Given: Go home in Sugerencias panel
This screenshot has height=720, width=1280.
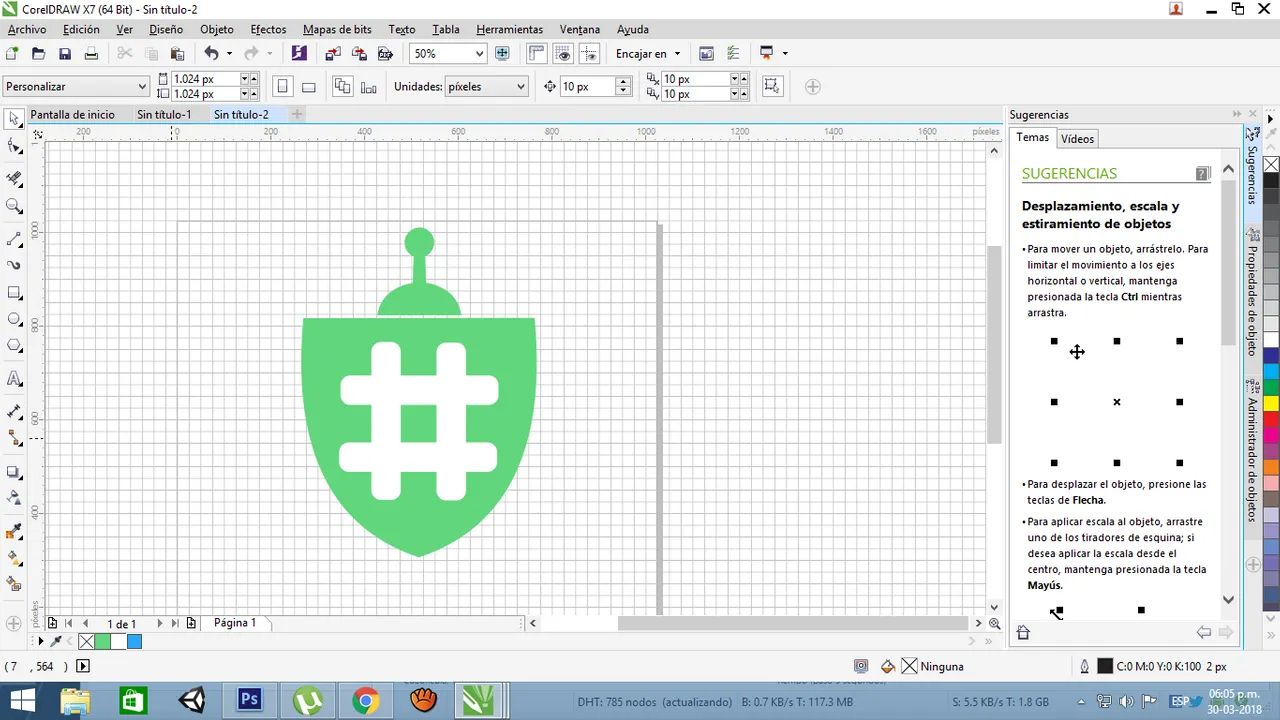Looking at the screenshot, I should coord(1023,632).
